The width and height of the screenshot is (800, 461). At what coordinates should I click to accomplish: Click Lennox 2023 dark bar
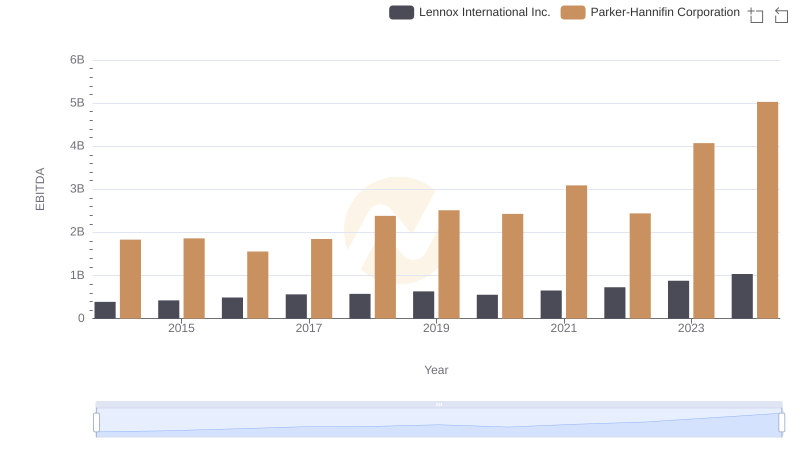(678, 299)
